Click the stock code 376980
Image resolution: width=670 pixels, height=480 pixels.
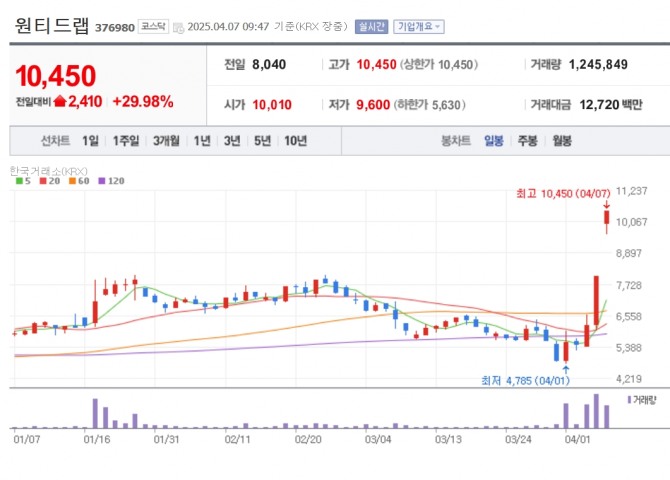(115, 28)
